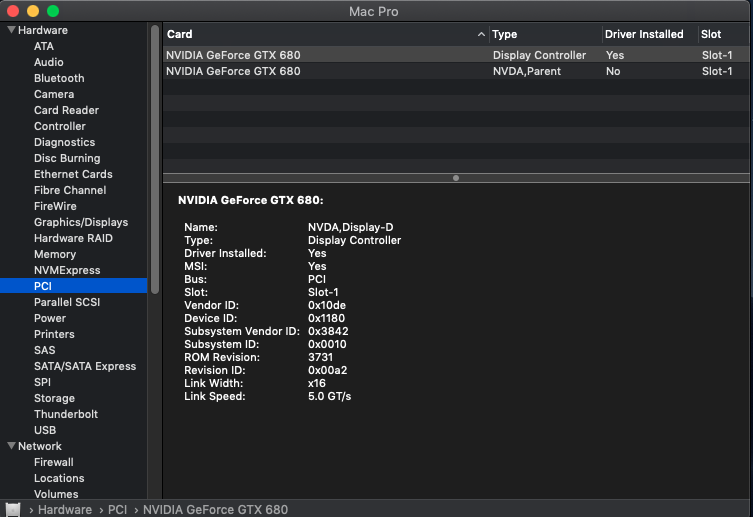Click the Vendor ID value 0x10de
The width and height of the screenshot is (753, 517).
327,305
